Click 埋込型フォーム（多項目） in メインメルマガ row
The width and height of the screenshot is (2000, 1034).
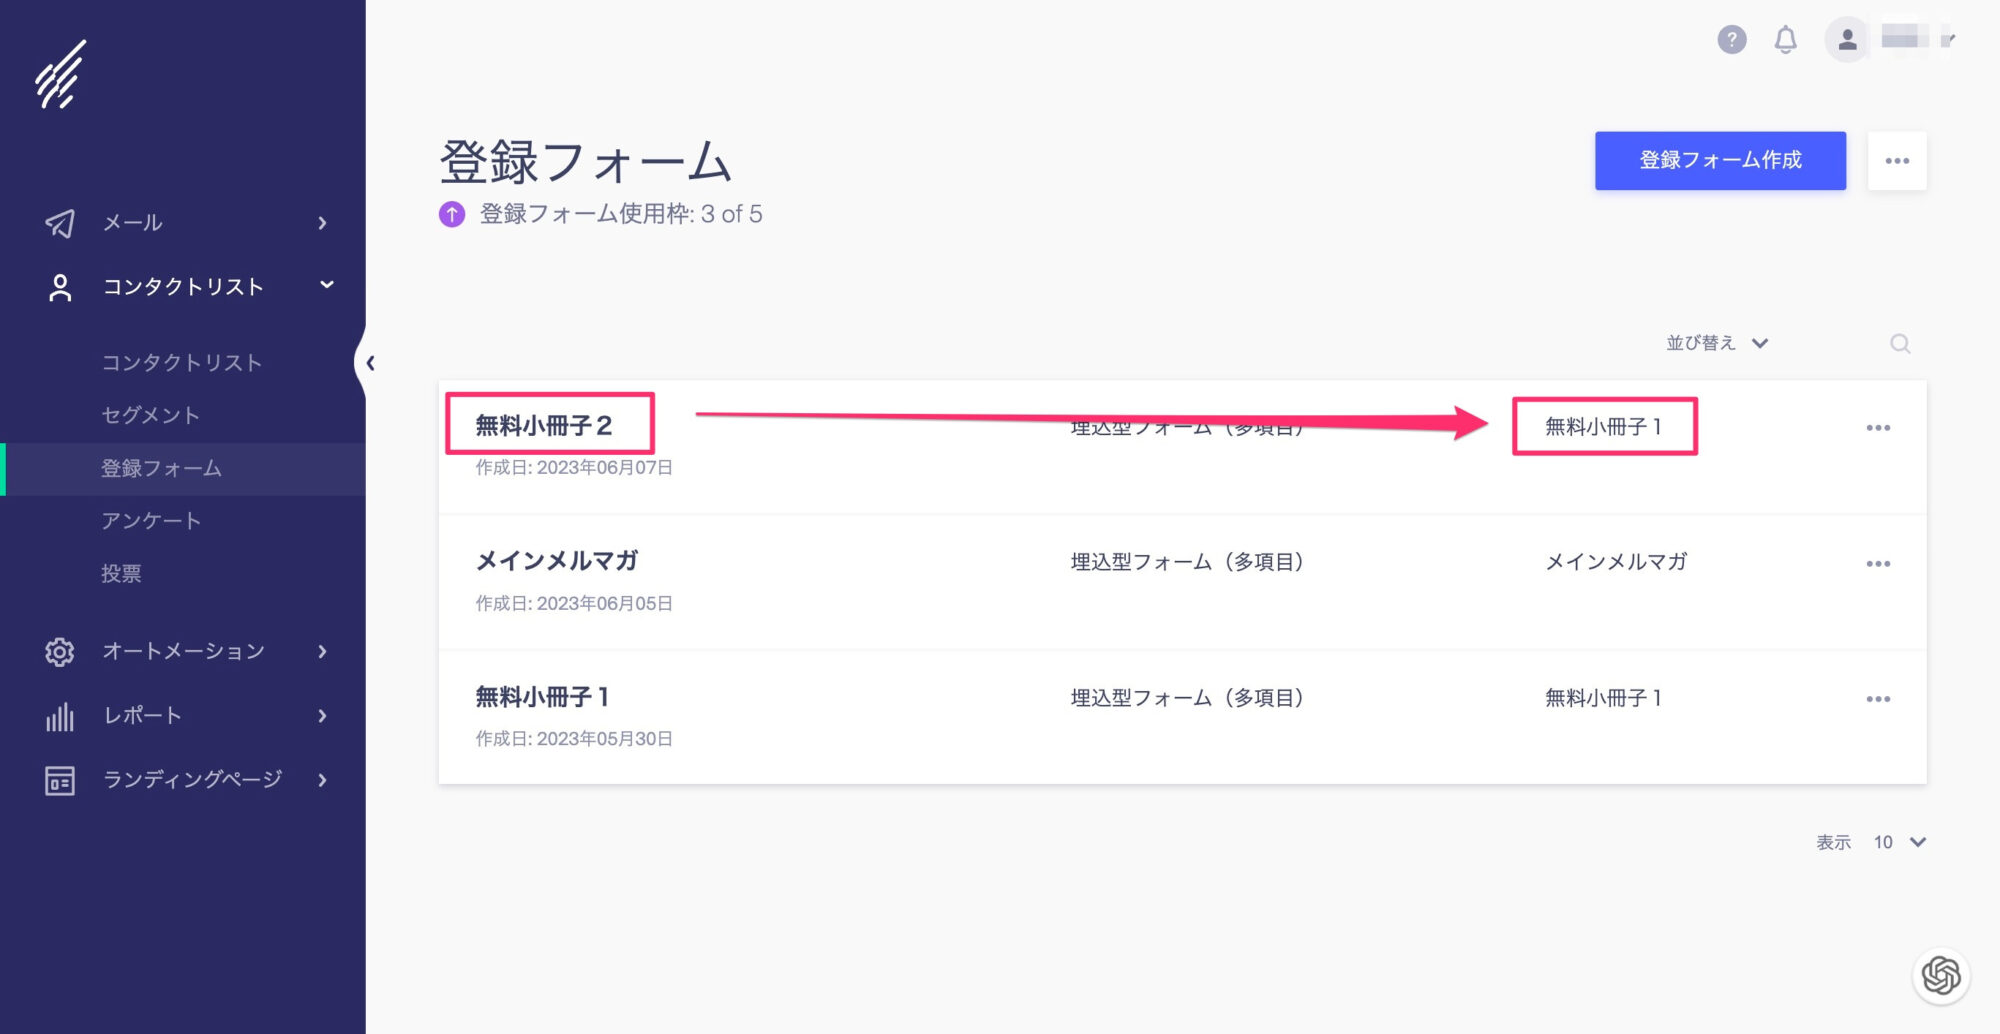(x=1187, y=562)
